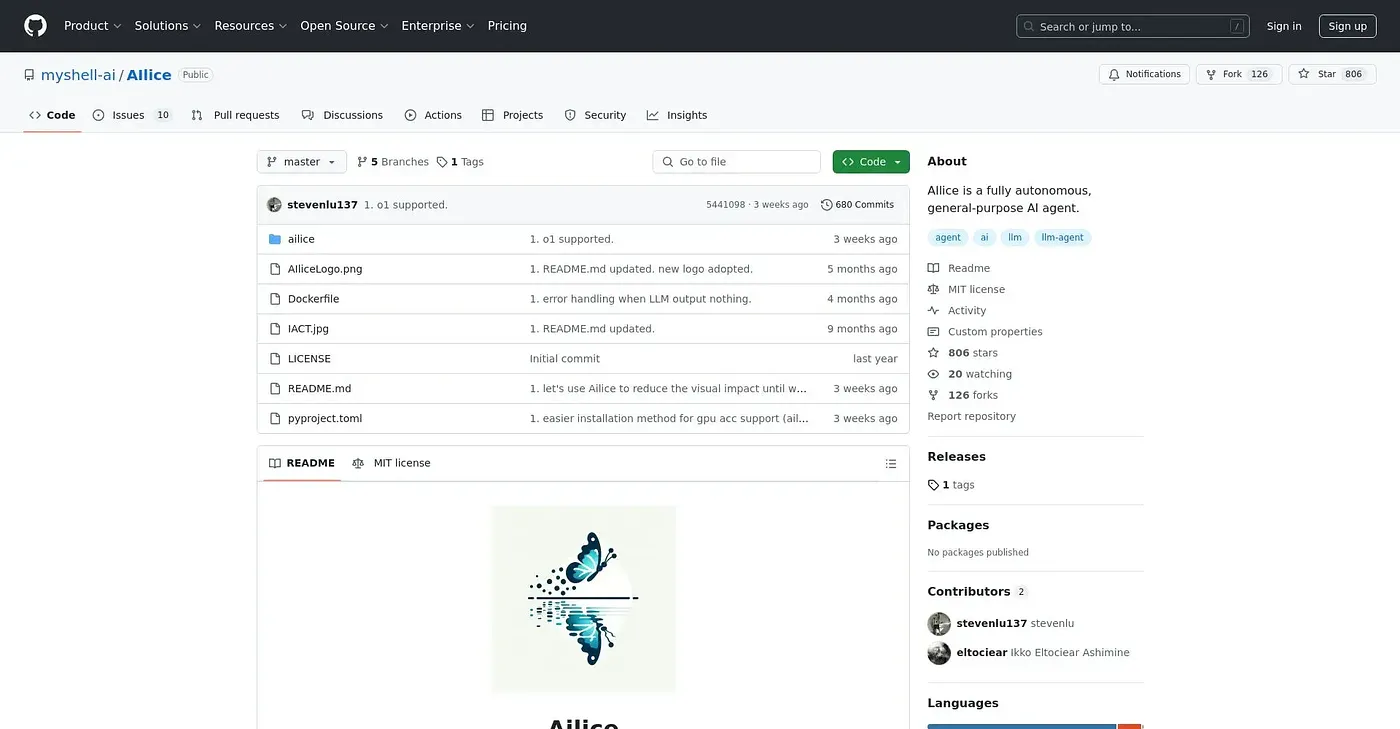Click the Sign up button
This screenshot has width=1400, height=729.
click(x=1347, y=26)
